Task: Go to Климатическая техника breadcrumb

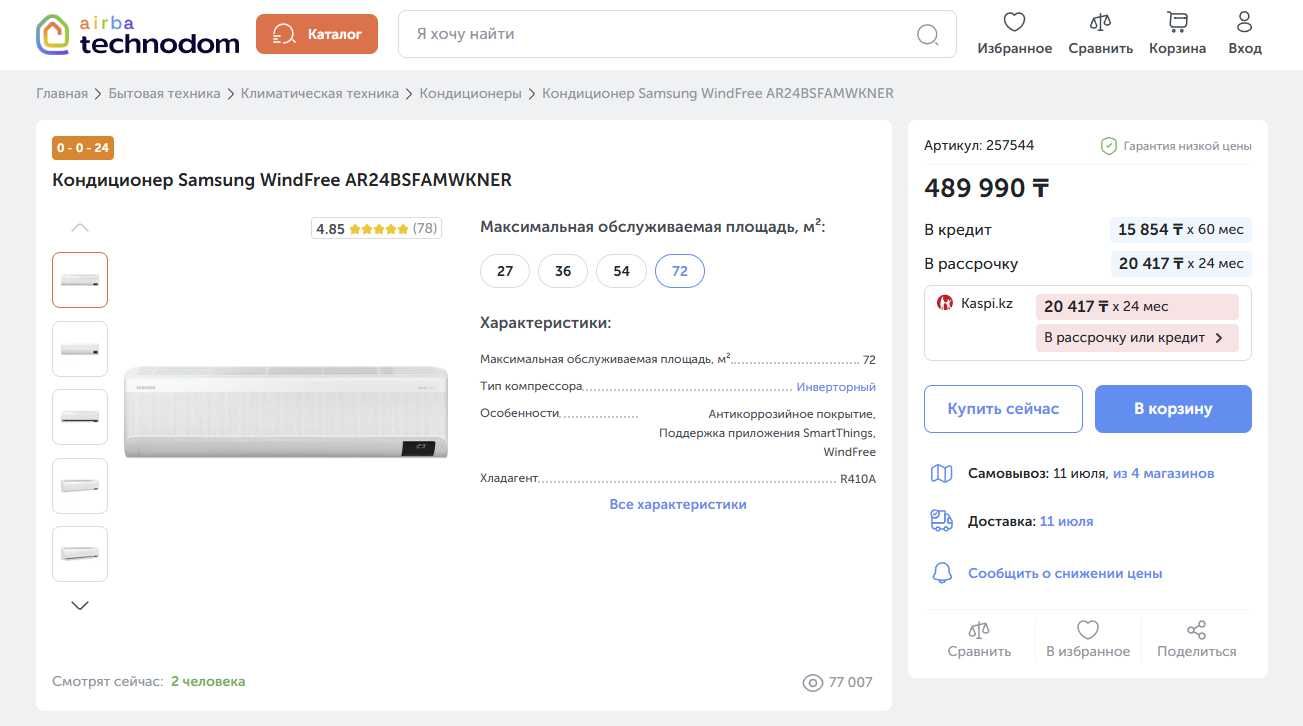Action: pos(320,93)
